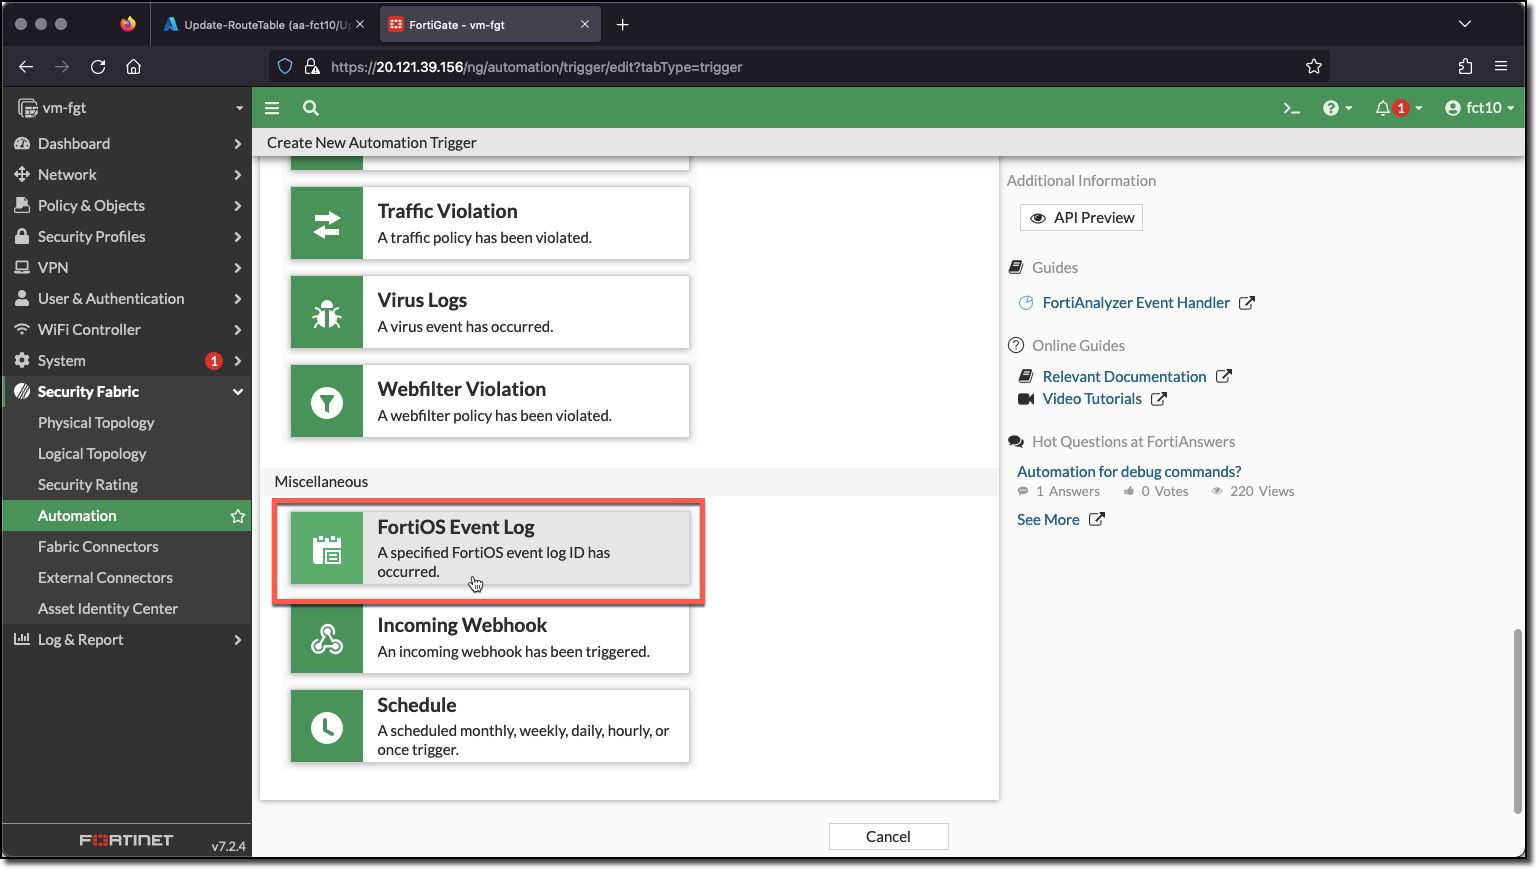Expand User & Authentication menu

[x=127, y=299]
